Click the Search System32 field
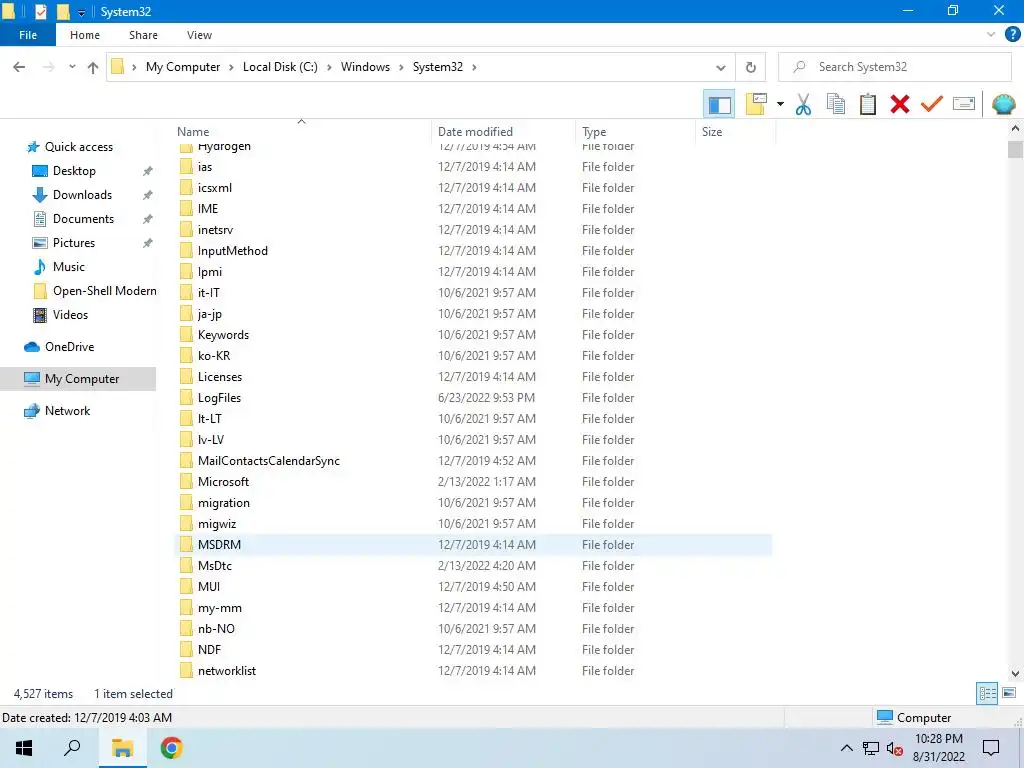 (x=895, y=67)
